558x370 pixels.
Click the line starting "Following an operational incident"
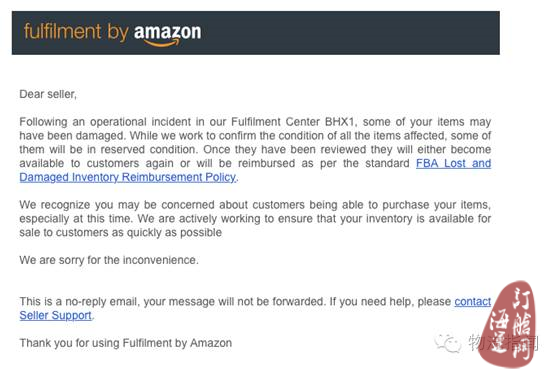click(255, 122)
